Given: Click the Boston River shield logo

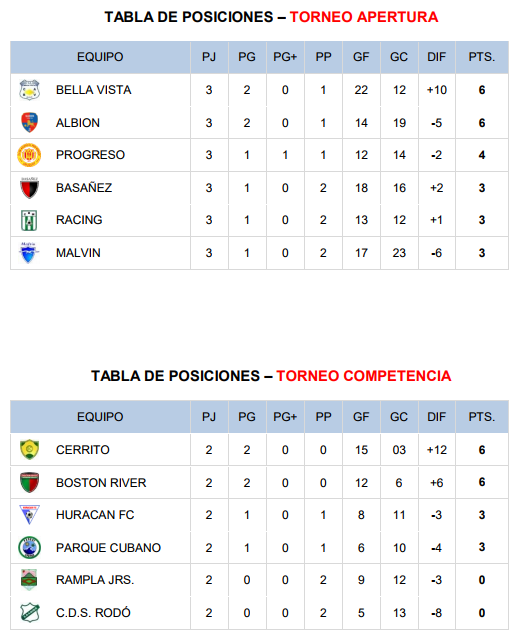Looking at the screenshot, I should [x=29, y=482].
